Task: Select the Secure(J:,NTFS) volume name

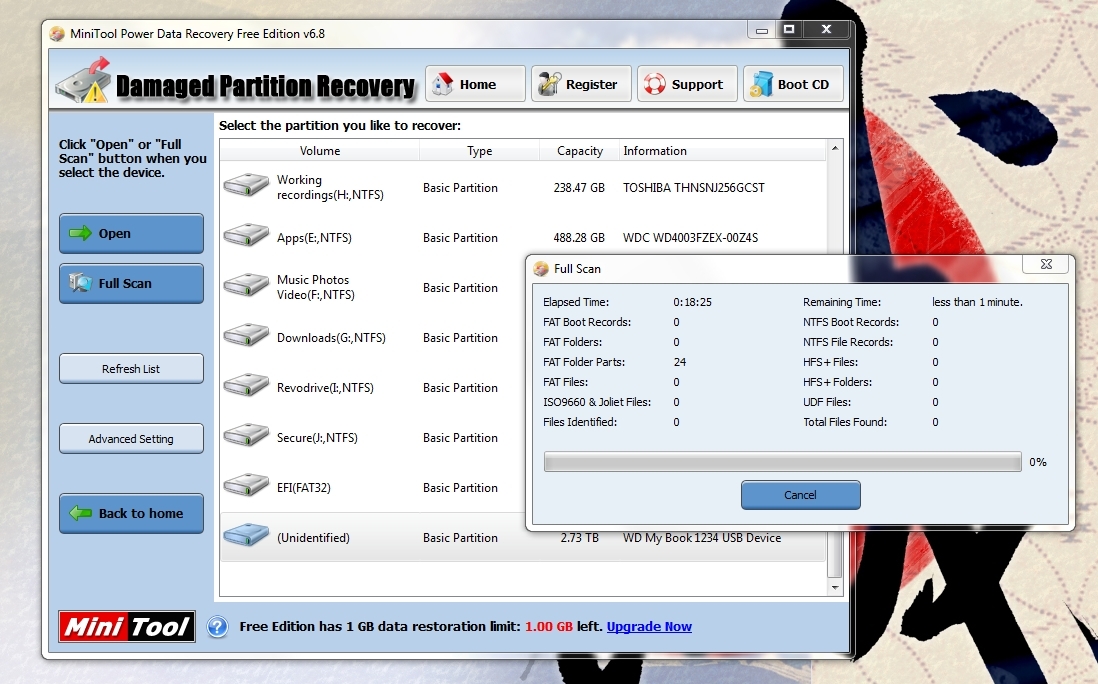Action: point(317,438)
